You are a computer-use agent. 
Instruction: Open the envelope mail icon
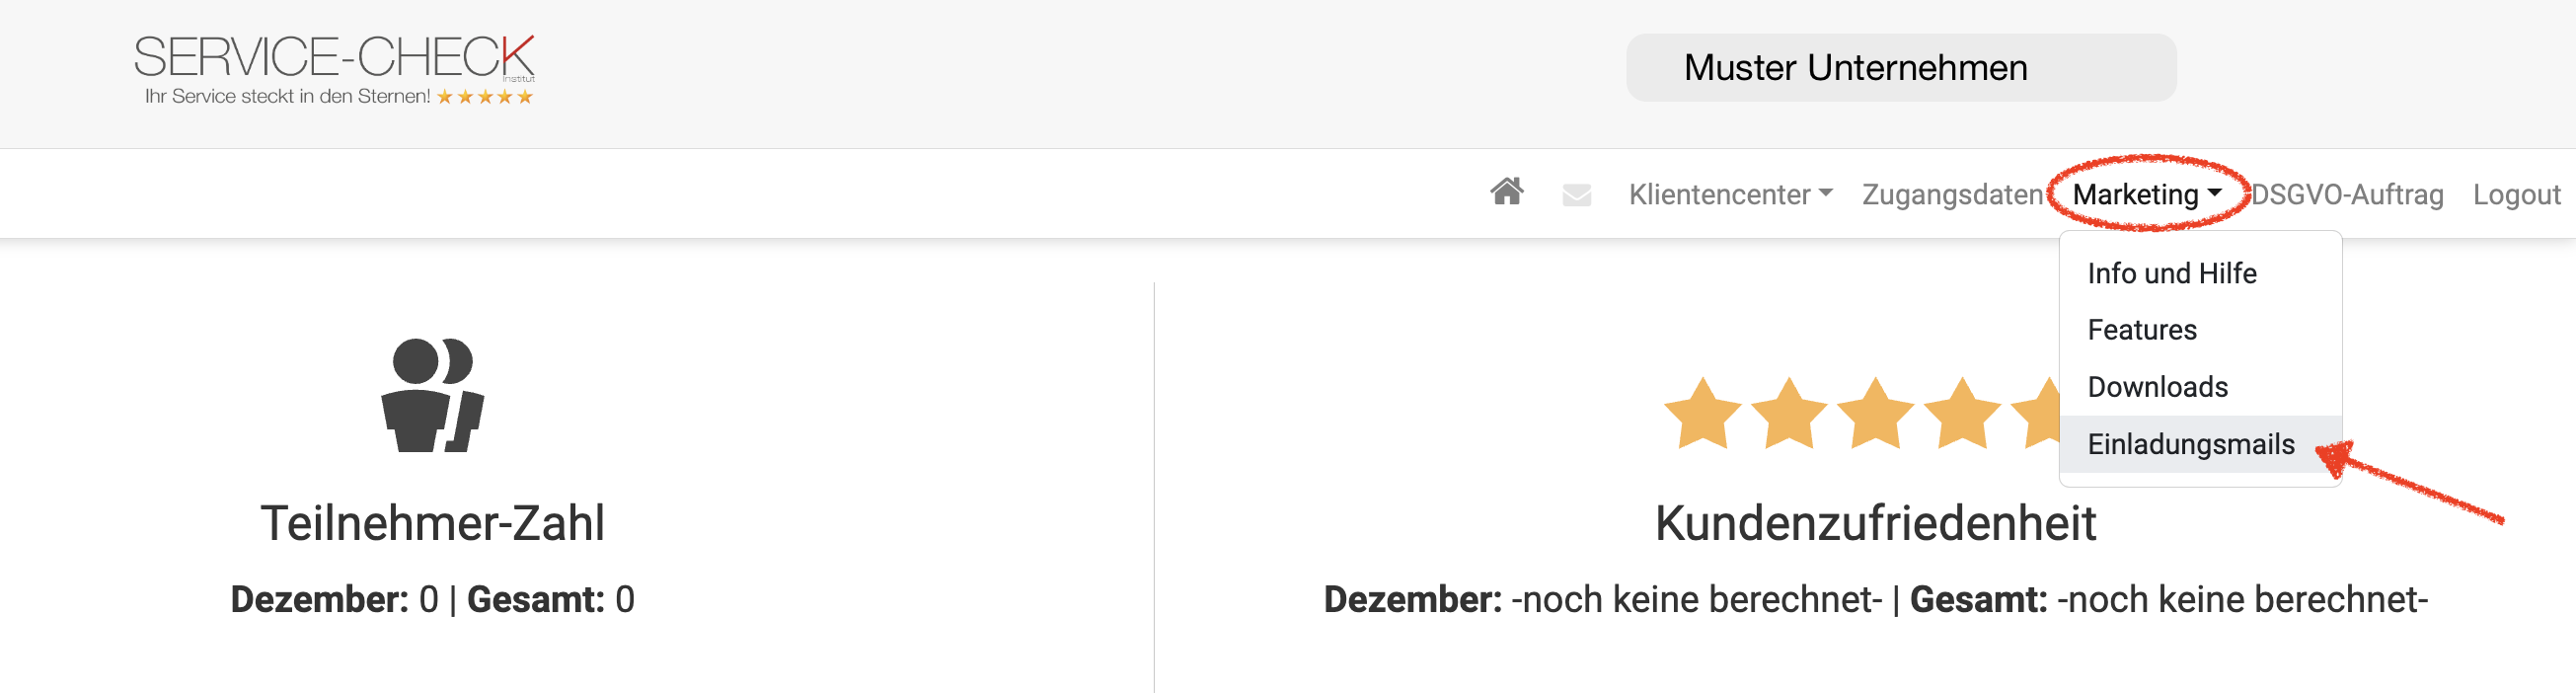[1576, 195]
